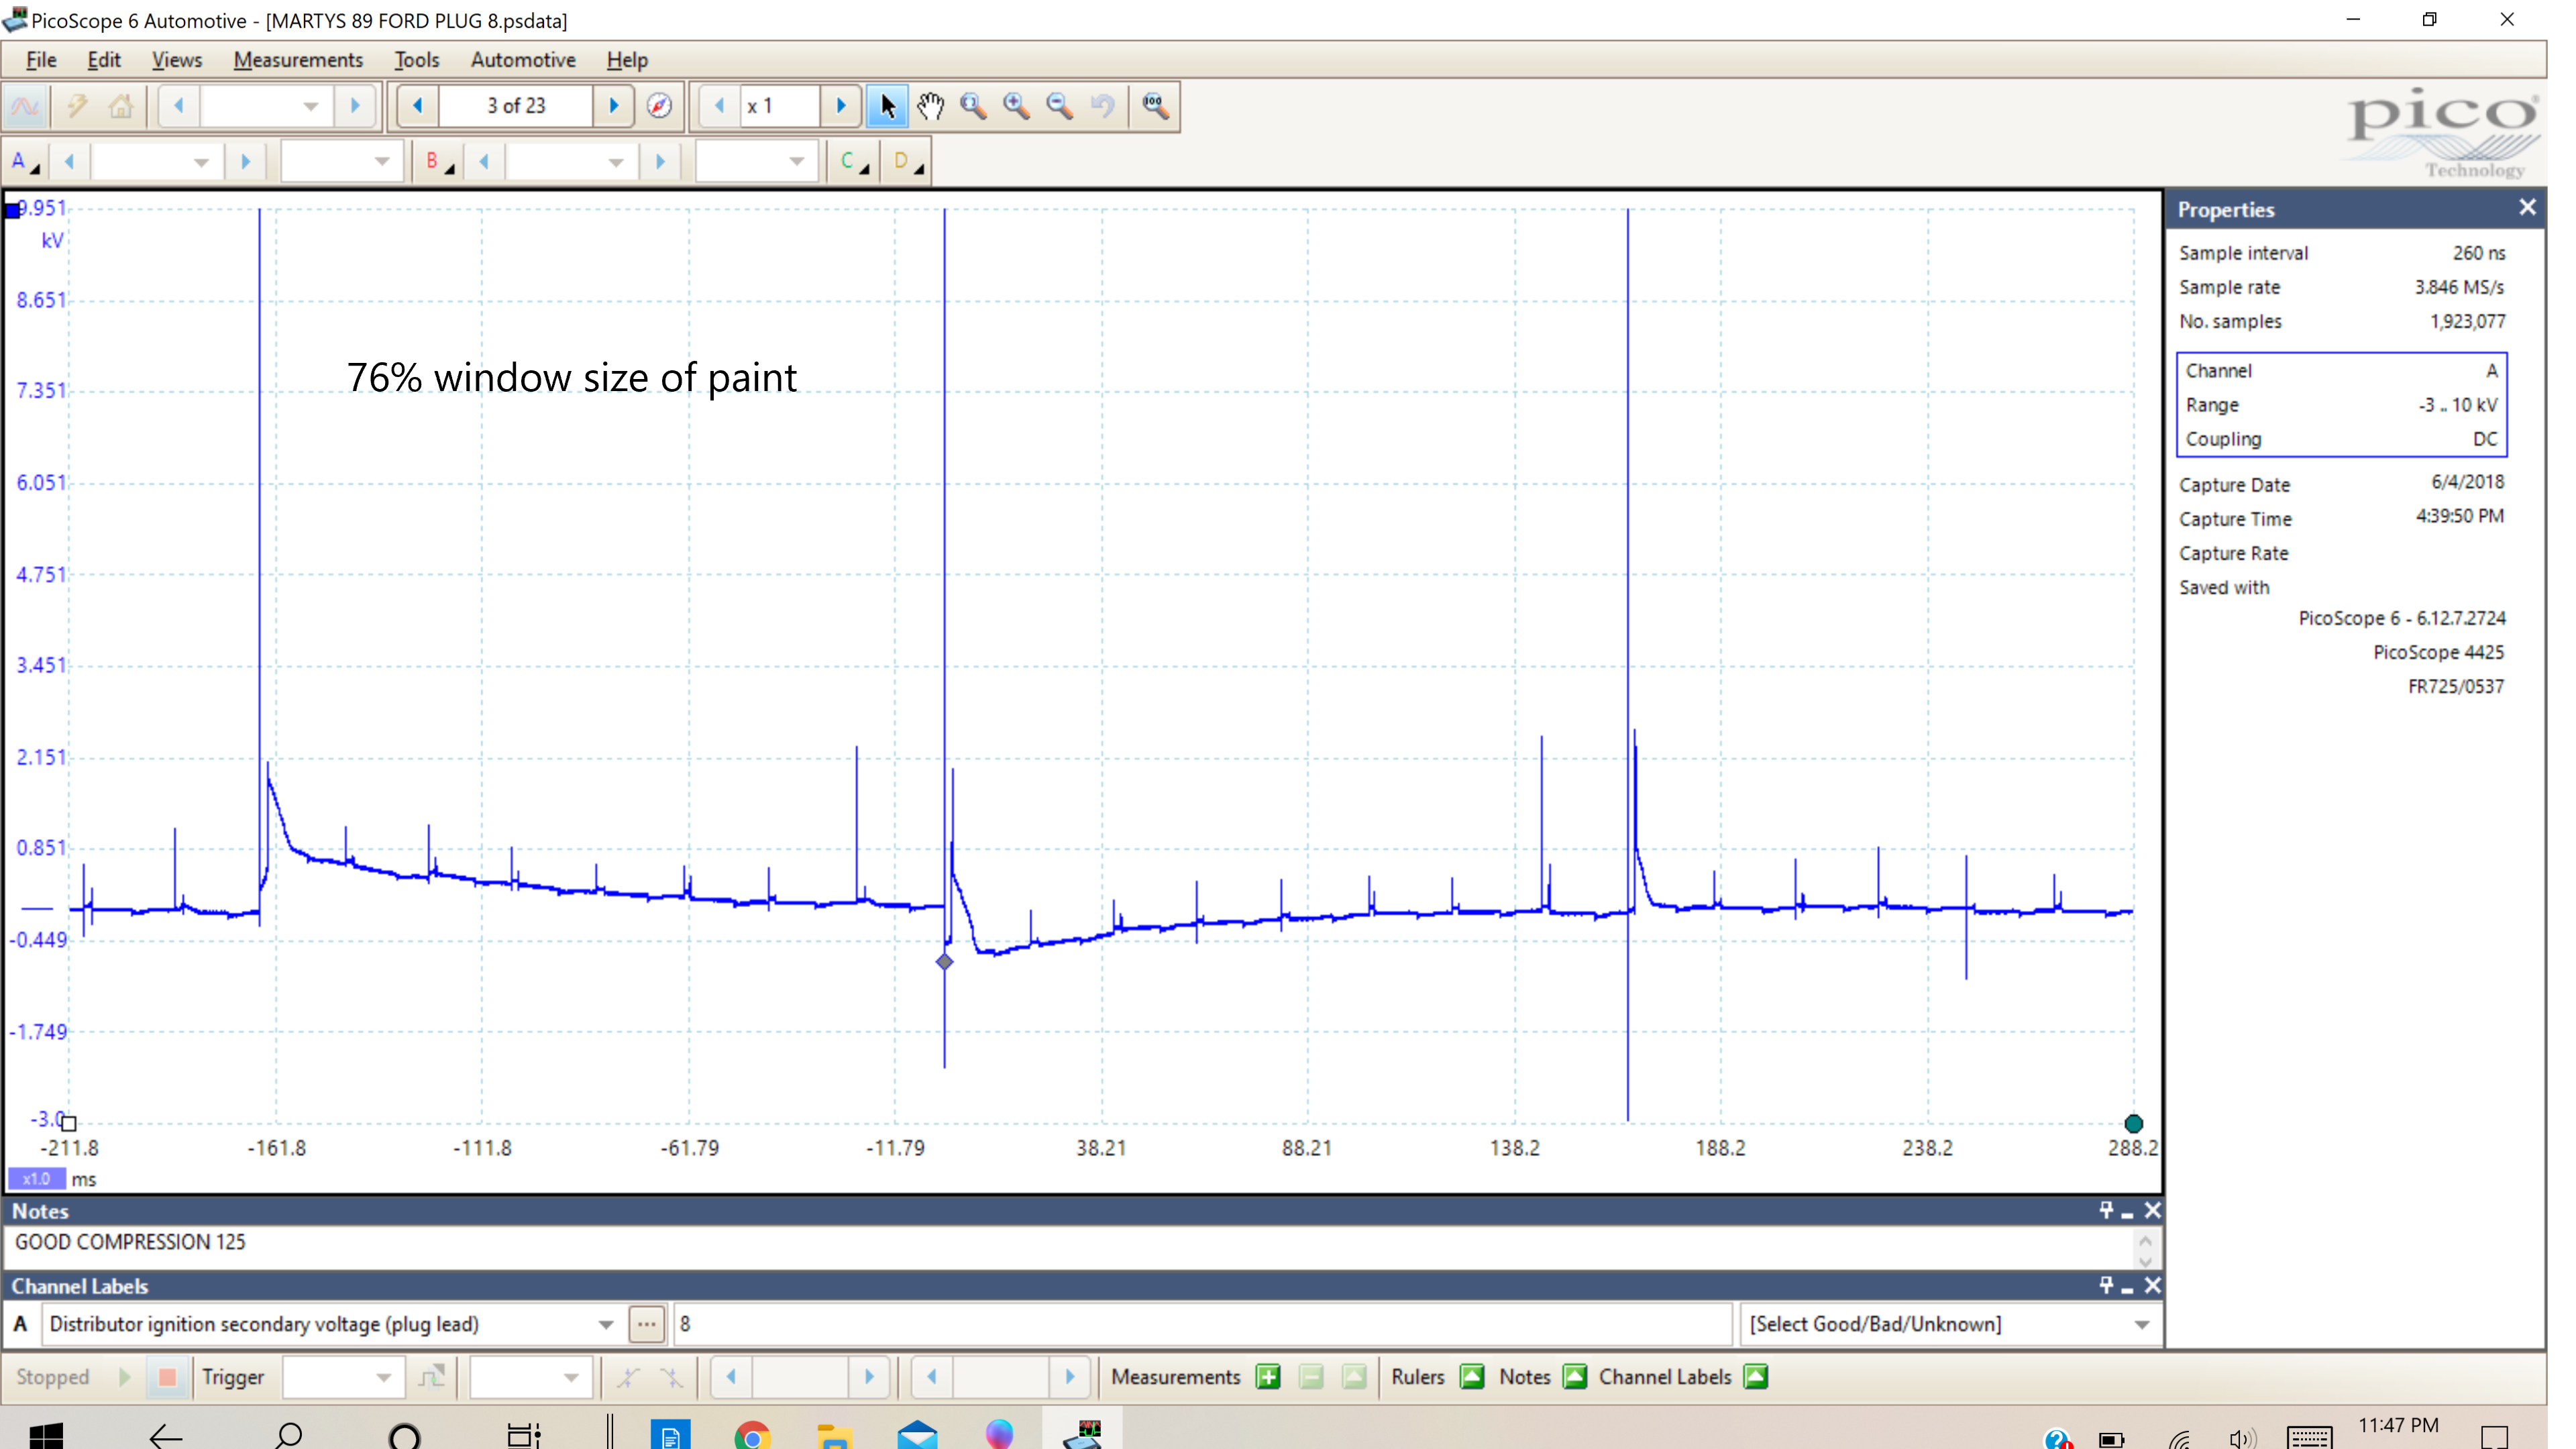
Task: Select the hand pan tool
Action: pyautogui.click(x=930, y=106)
